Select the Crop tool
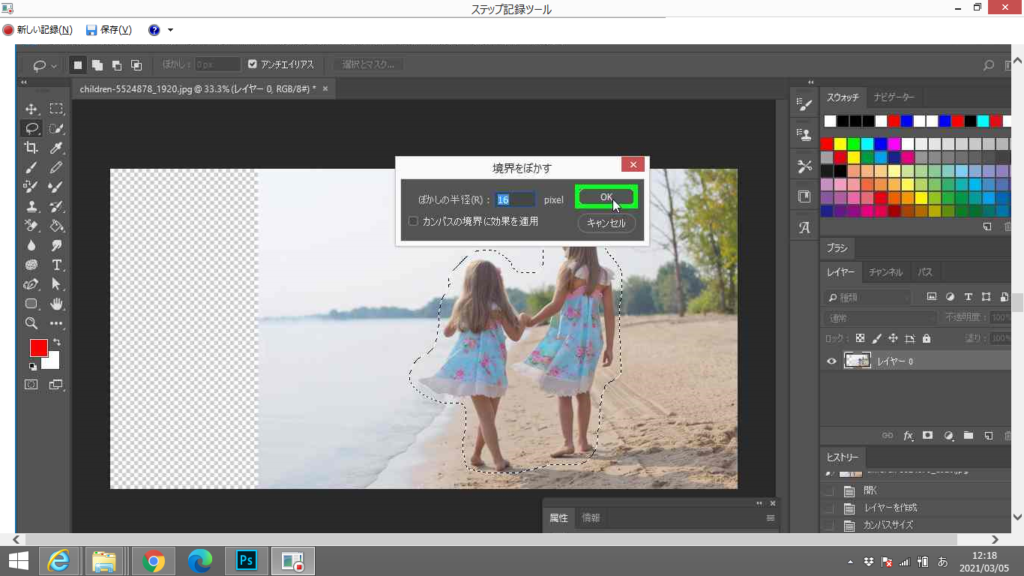The width and height of the screenshot is (1024, 576). pos(31,148)
